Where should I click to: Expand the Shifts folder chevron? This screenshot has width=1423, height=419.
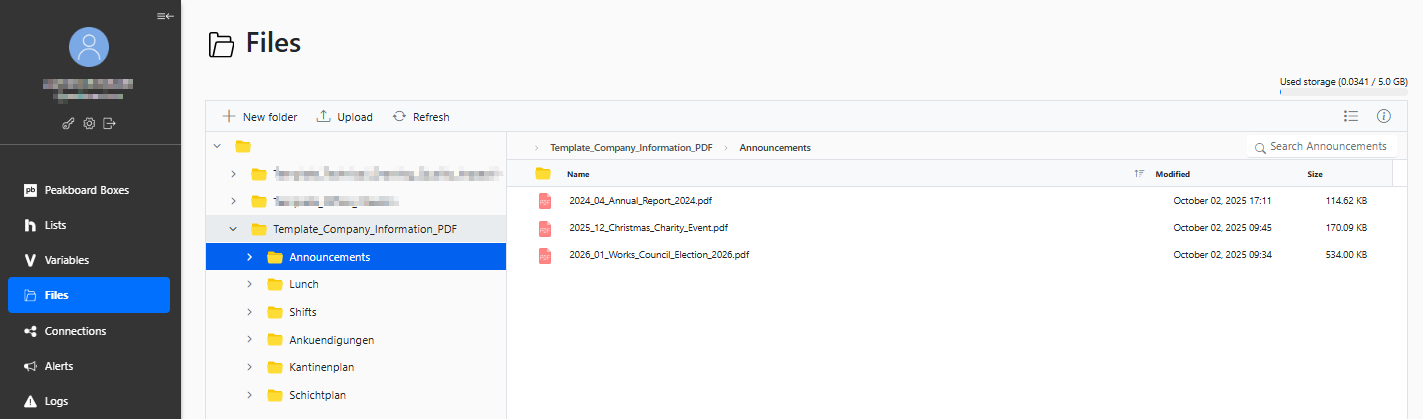[249, 312]
